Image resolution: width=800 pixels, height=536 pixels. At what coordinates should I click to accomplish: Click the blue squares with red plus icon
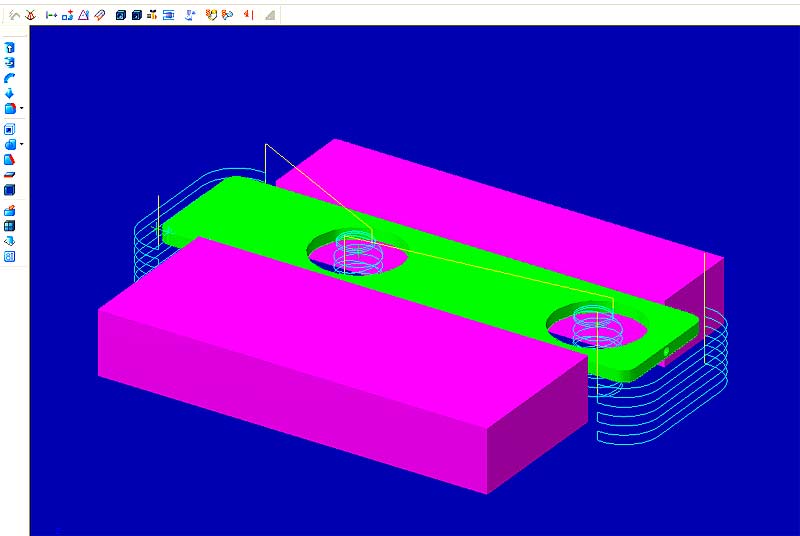point(68,15)
